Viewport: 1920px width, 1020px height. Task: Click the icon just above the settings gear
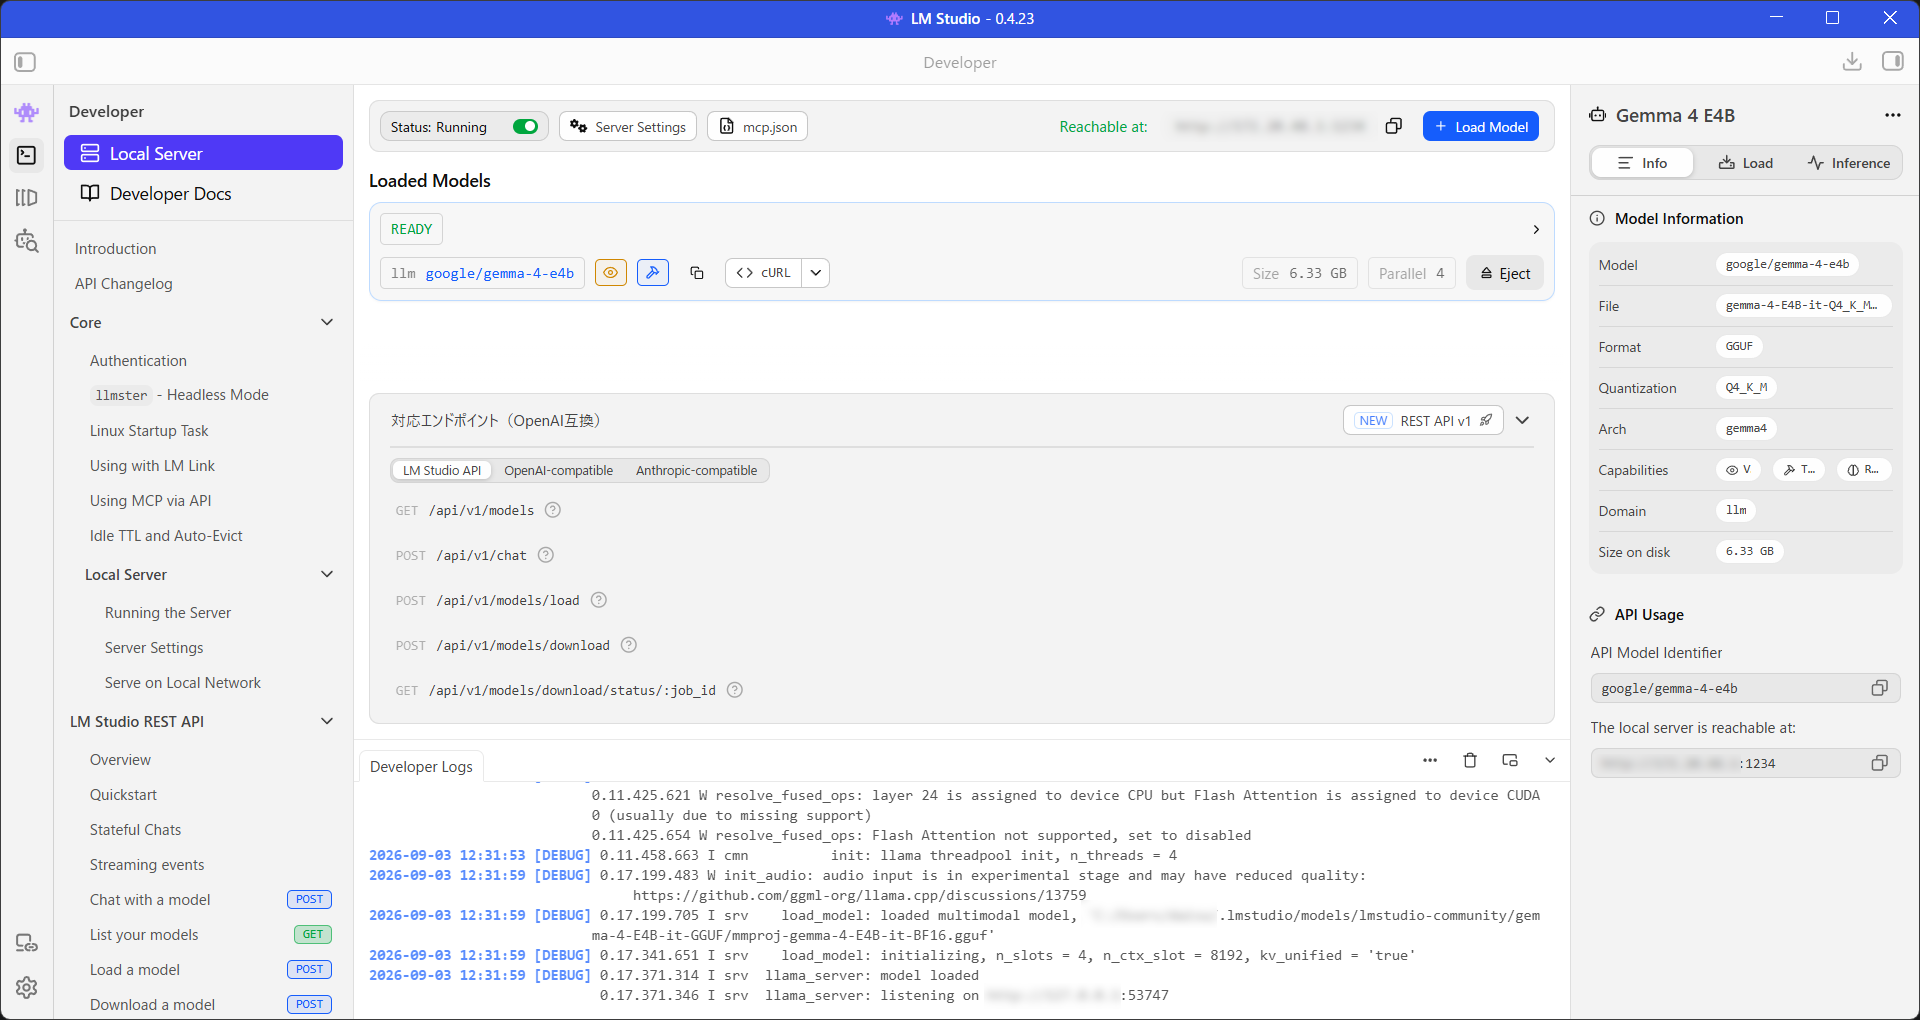27,943
